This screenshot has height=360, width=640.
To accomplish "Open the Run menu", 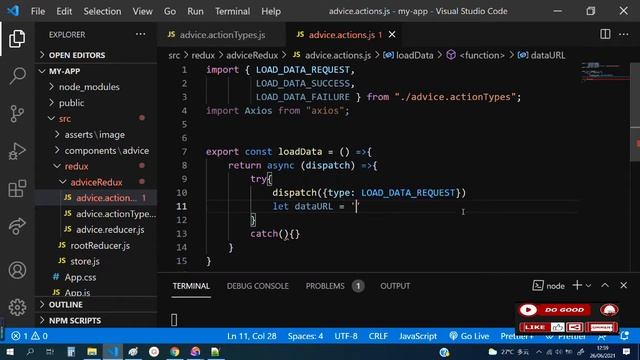I will pyautogui.click(x=195, y=11).
